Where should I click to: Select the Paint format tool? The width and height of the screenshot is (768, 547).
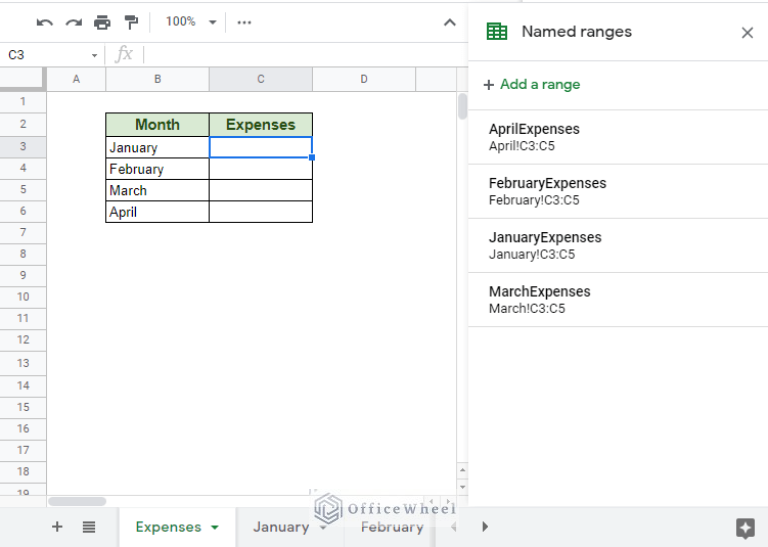tap(131, 22)
